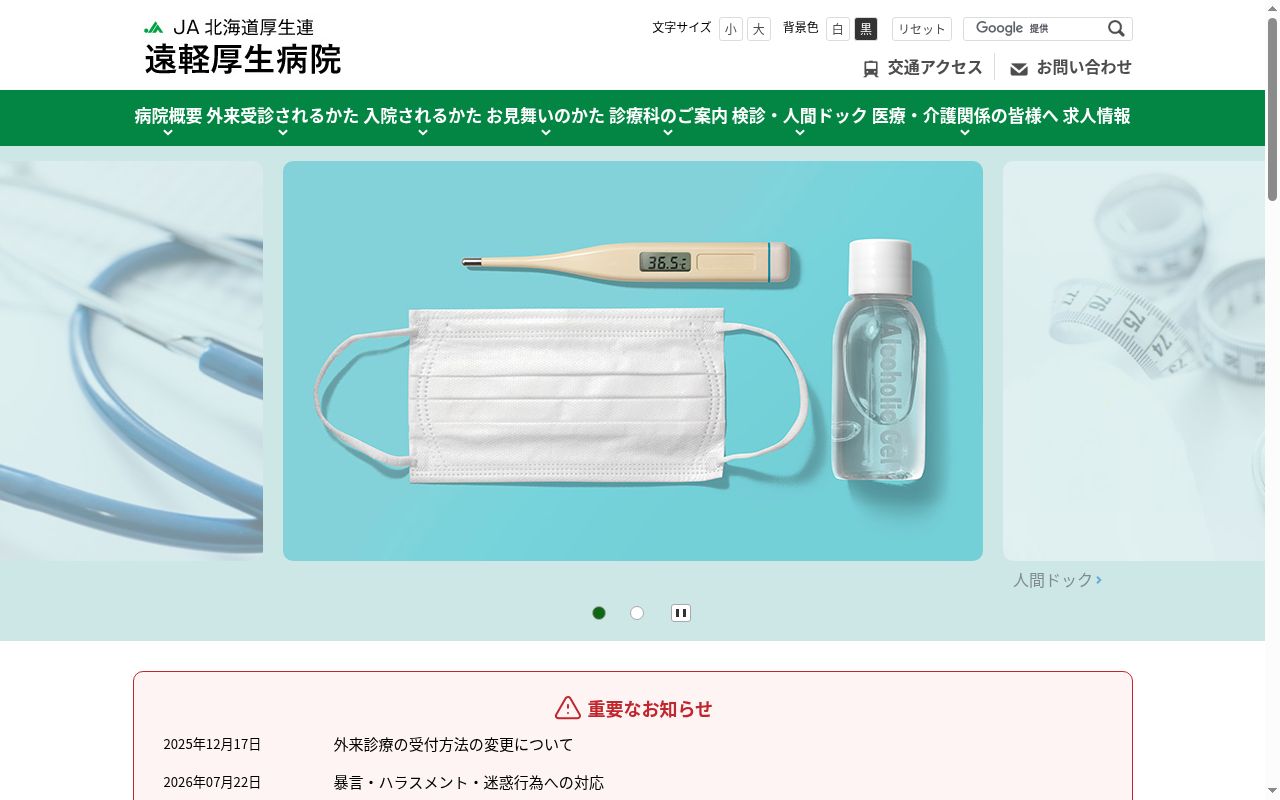Screen dimensions: 1280x800
Task: Click the リセット button
Action: click(x=922, y=29)
